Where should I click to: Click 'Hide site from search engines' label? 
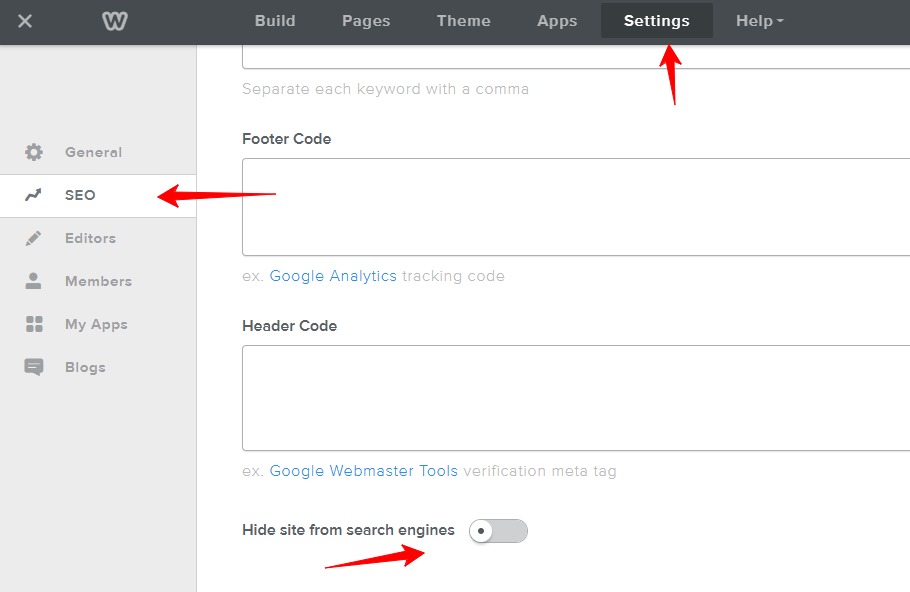pos(348,530)
